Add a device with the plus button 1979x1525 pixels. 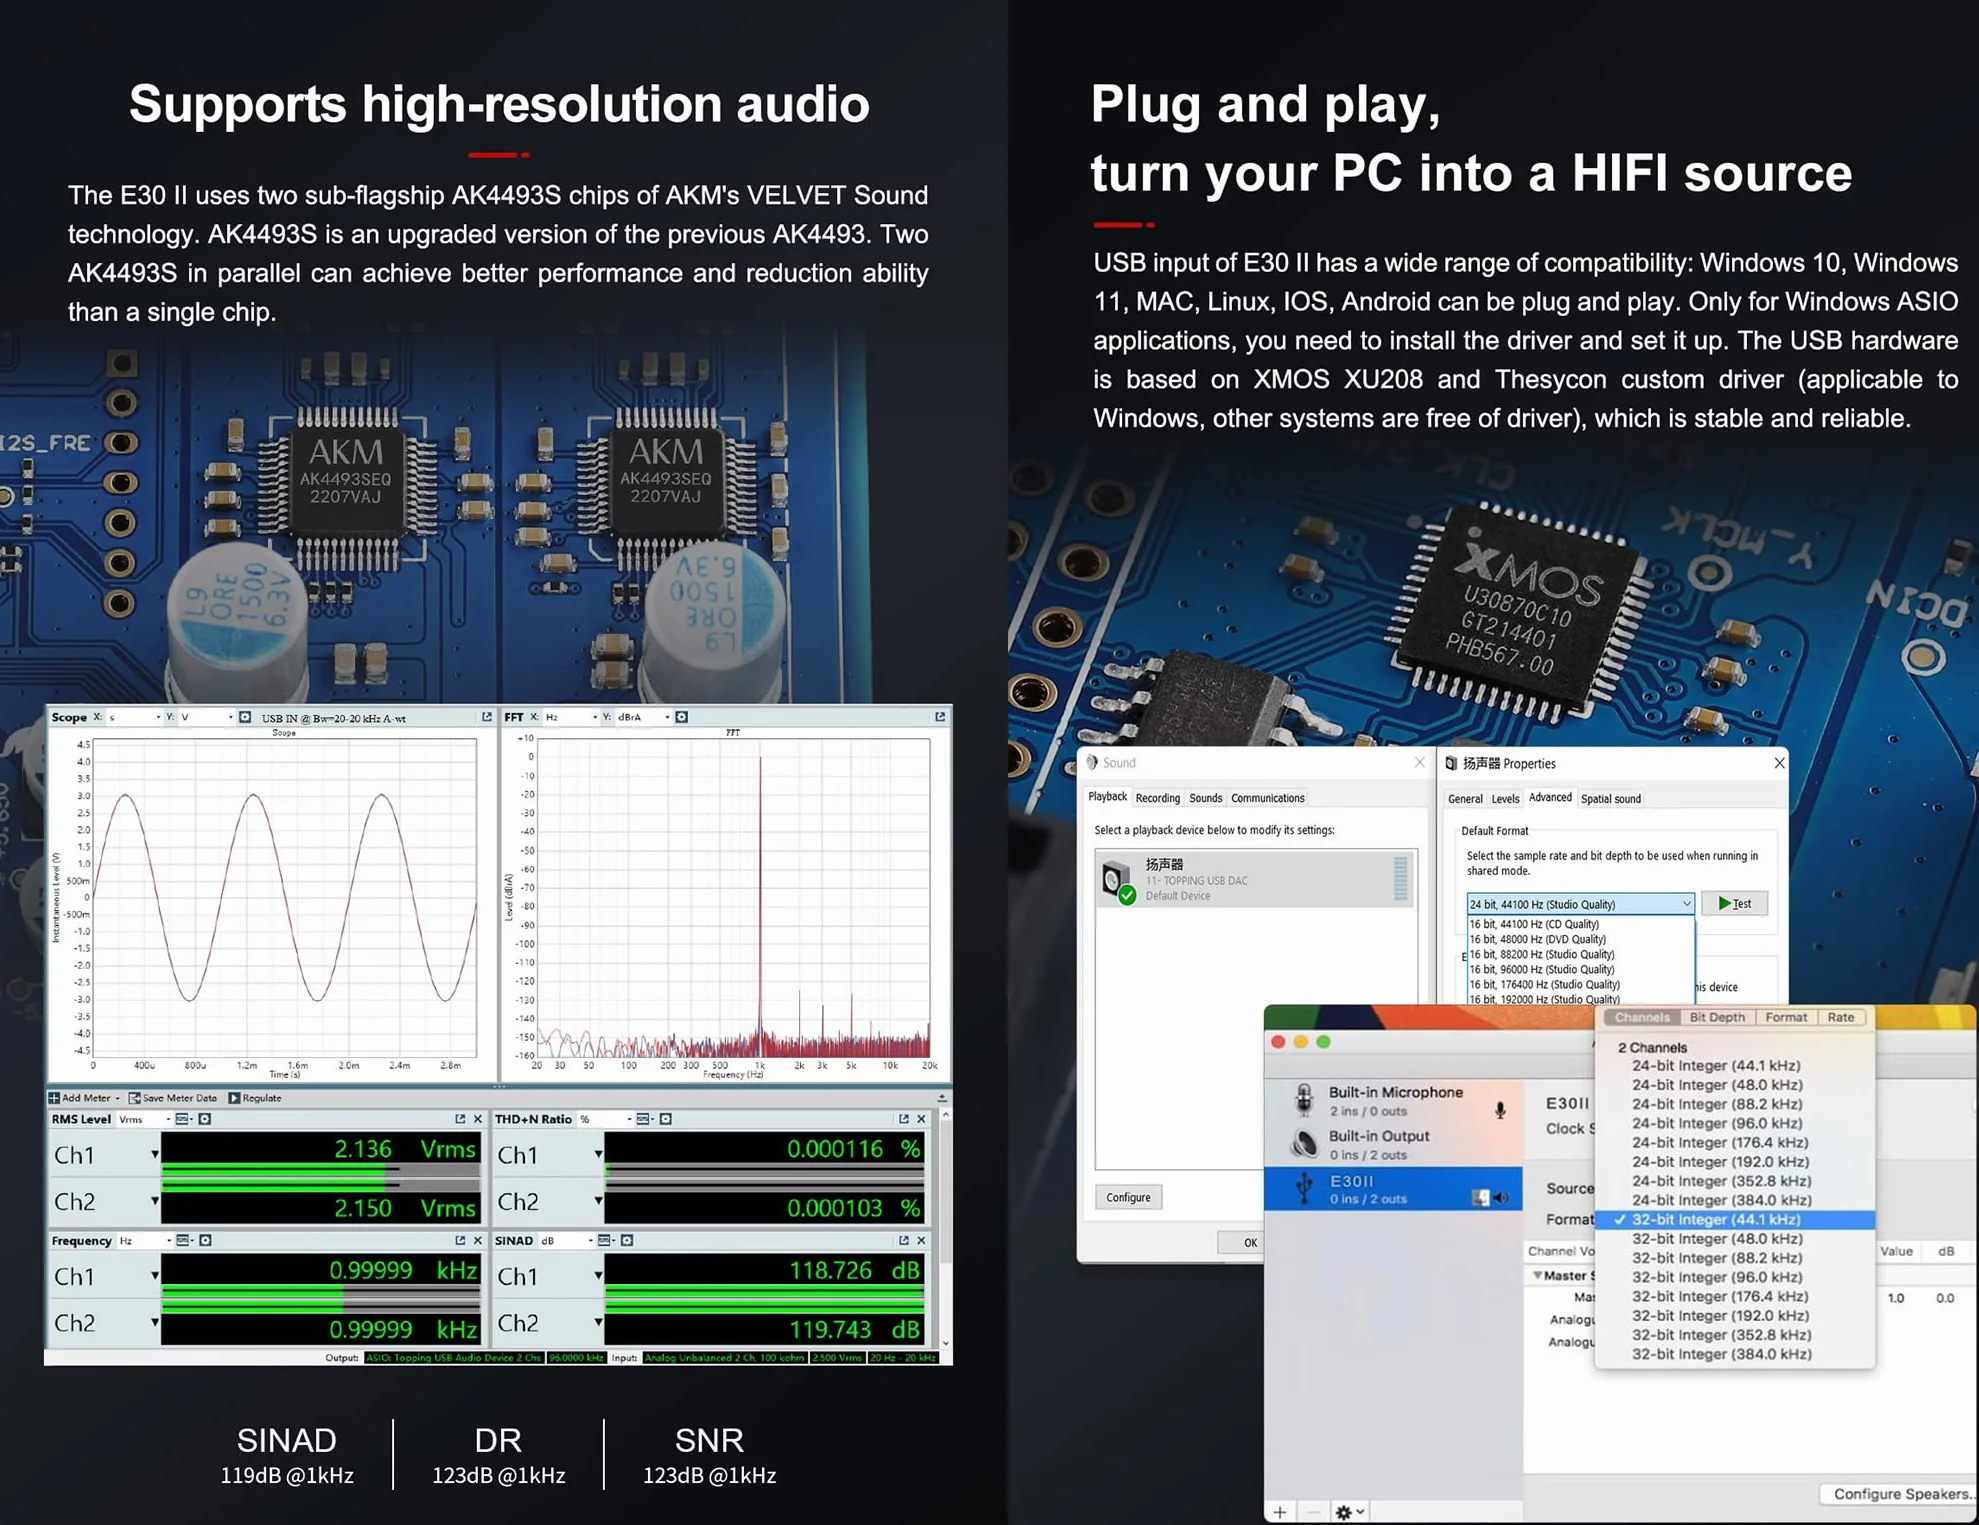[x=1280, y=1512]
